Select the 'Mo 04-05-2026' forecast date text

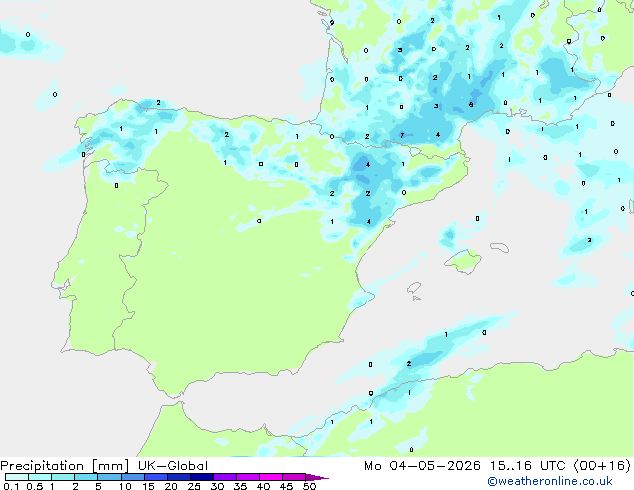422,466
